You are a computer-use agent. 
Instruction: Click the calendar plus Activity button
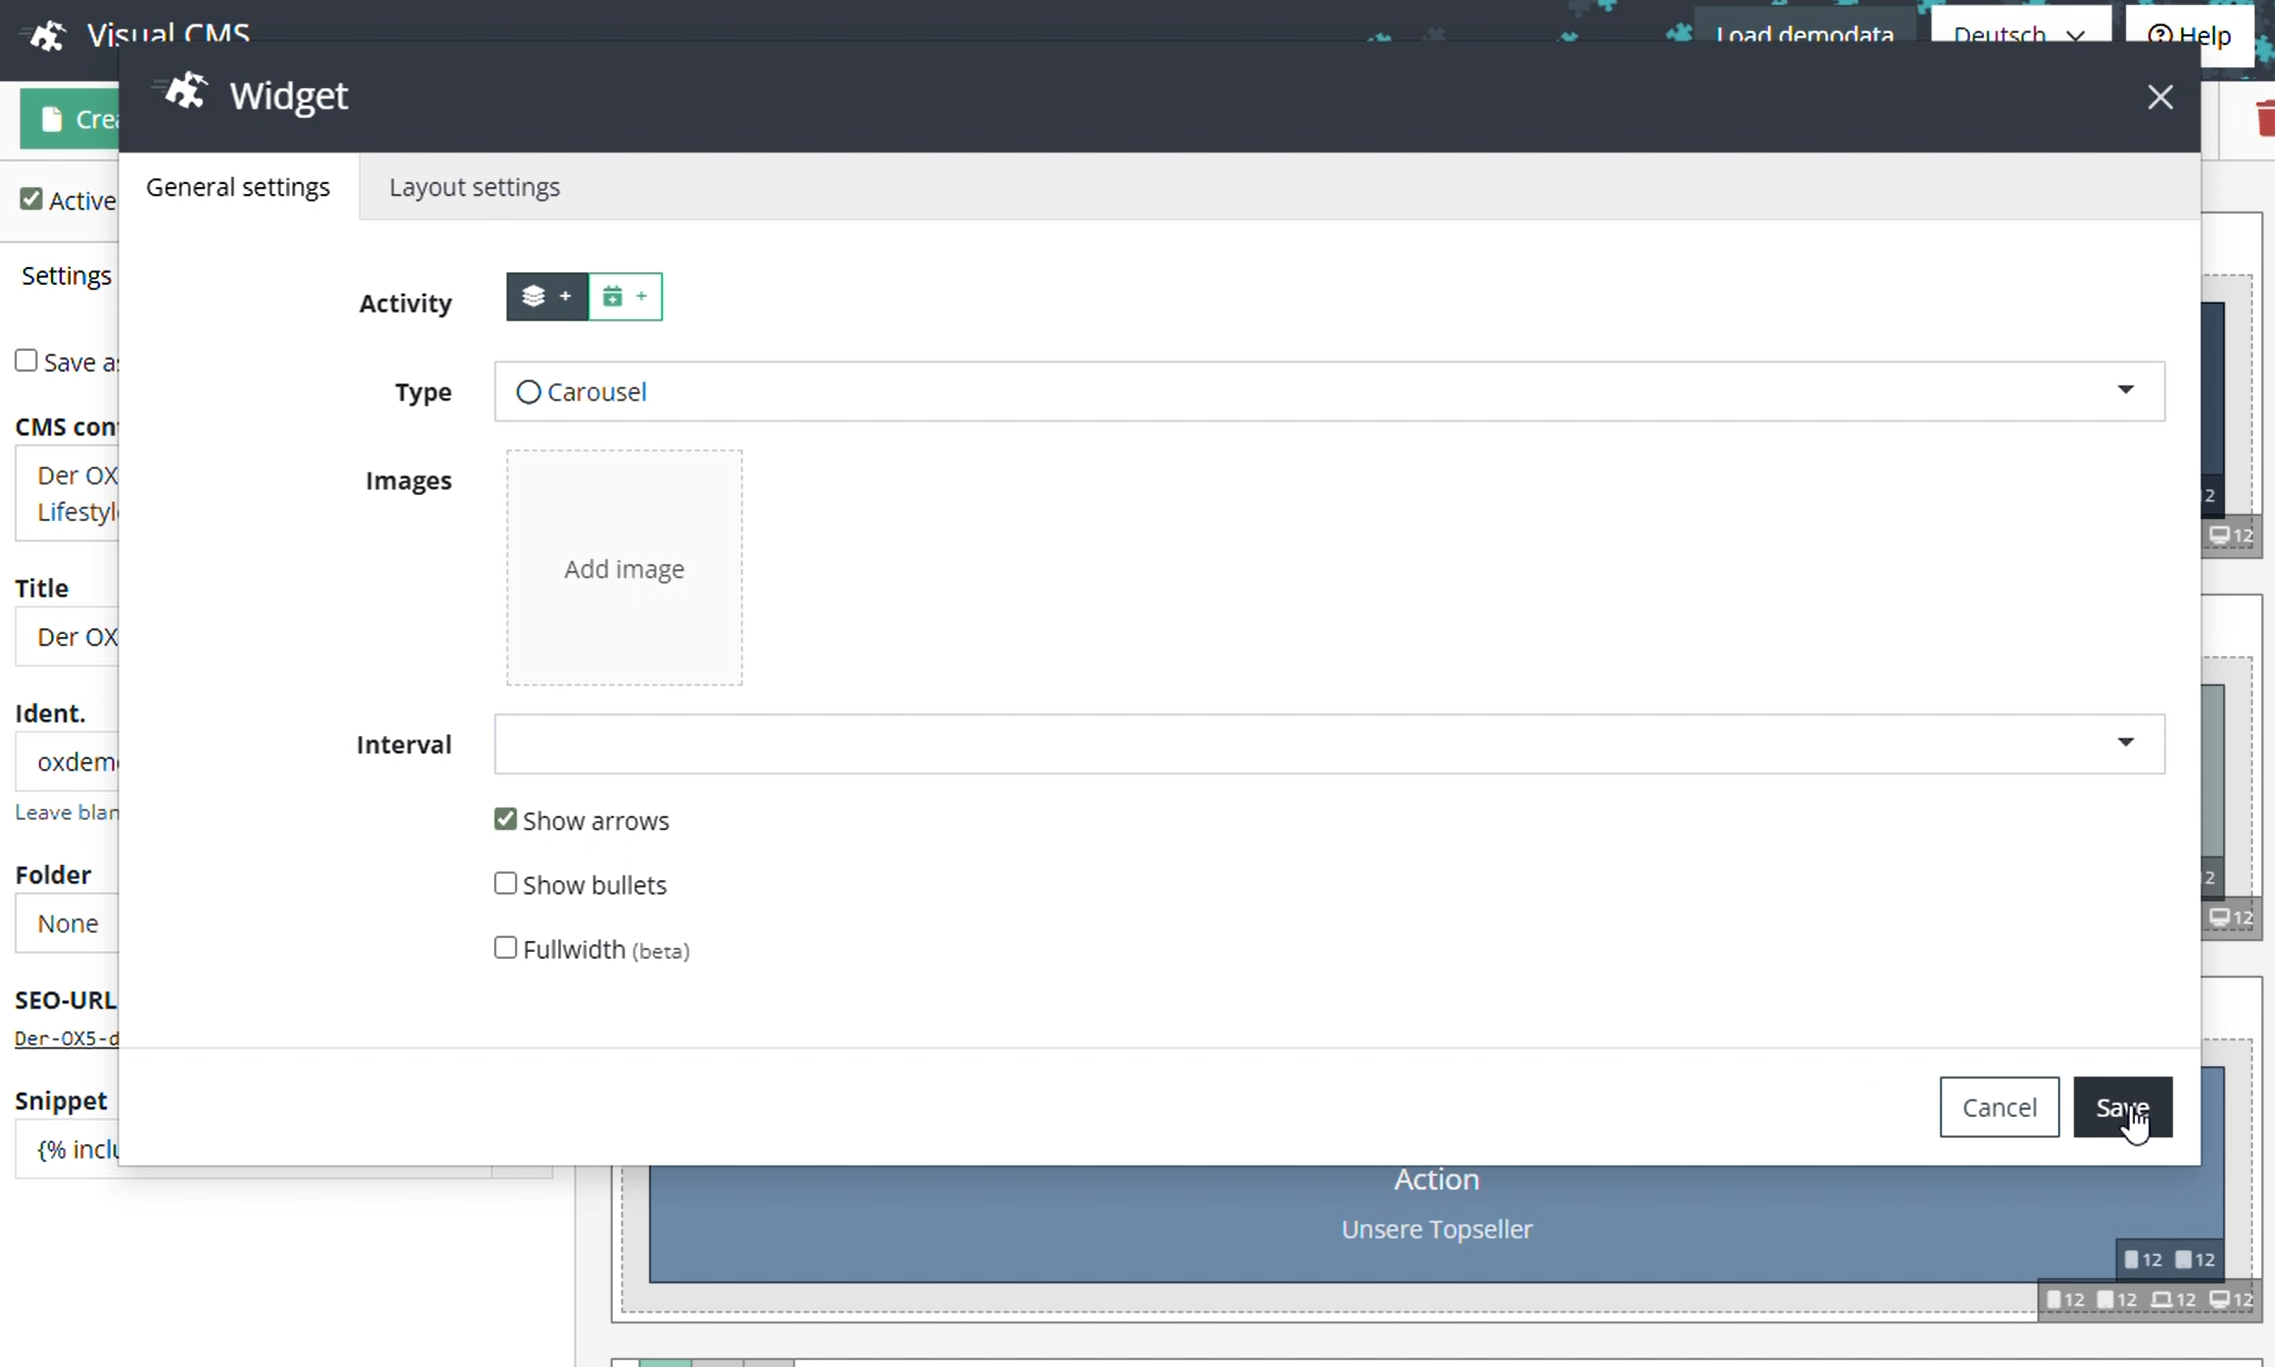(x=625, y=297)
